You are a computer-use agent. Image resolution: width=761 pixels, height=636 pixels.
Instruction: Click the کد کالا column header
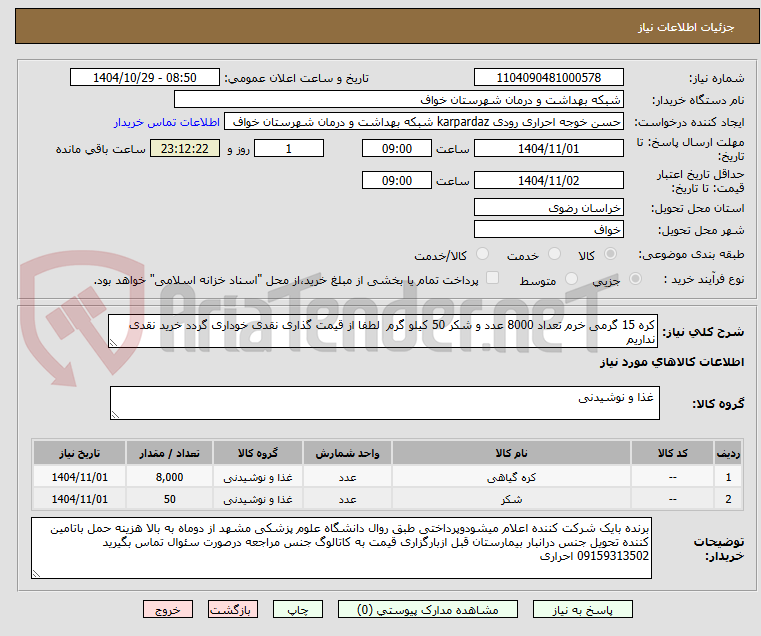point(672,453)
